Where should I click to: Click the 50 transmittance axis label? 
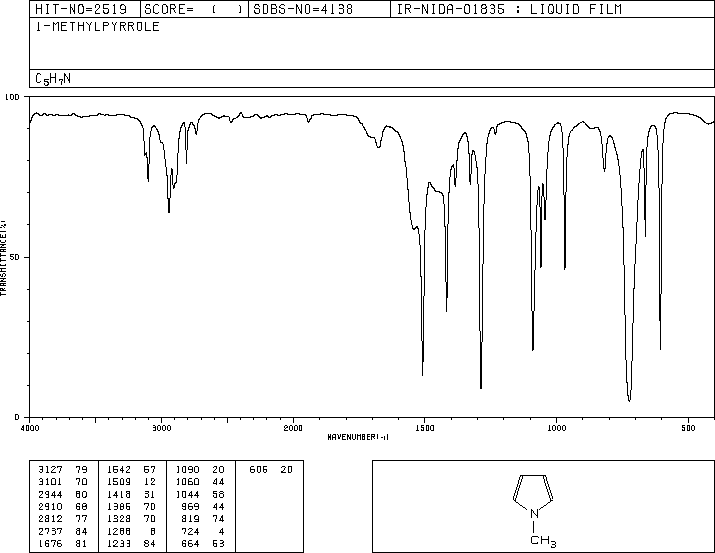[14, 257]
